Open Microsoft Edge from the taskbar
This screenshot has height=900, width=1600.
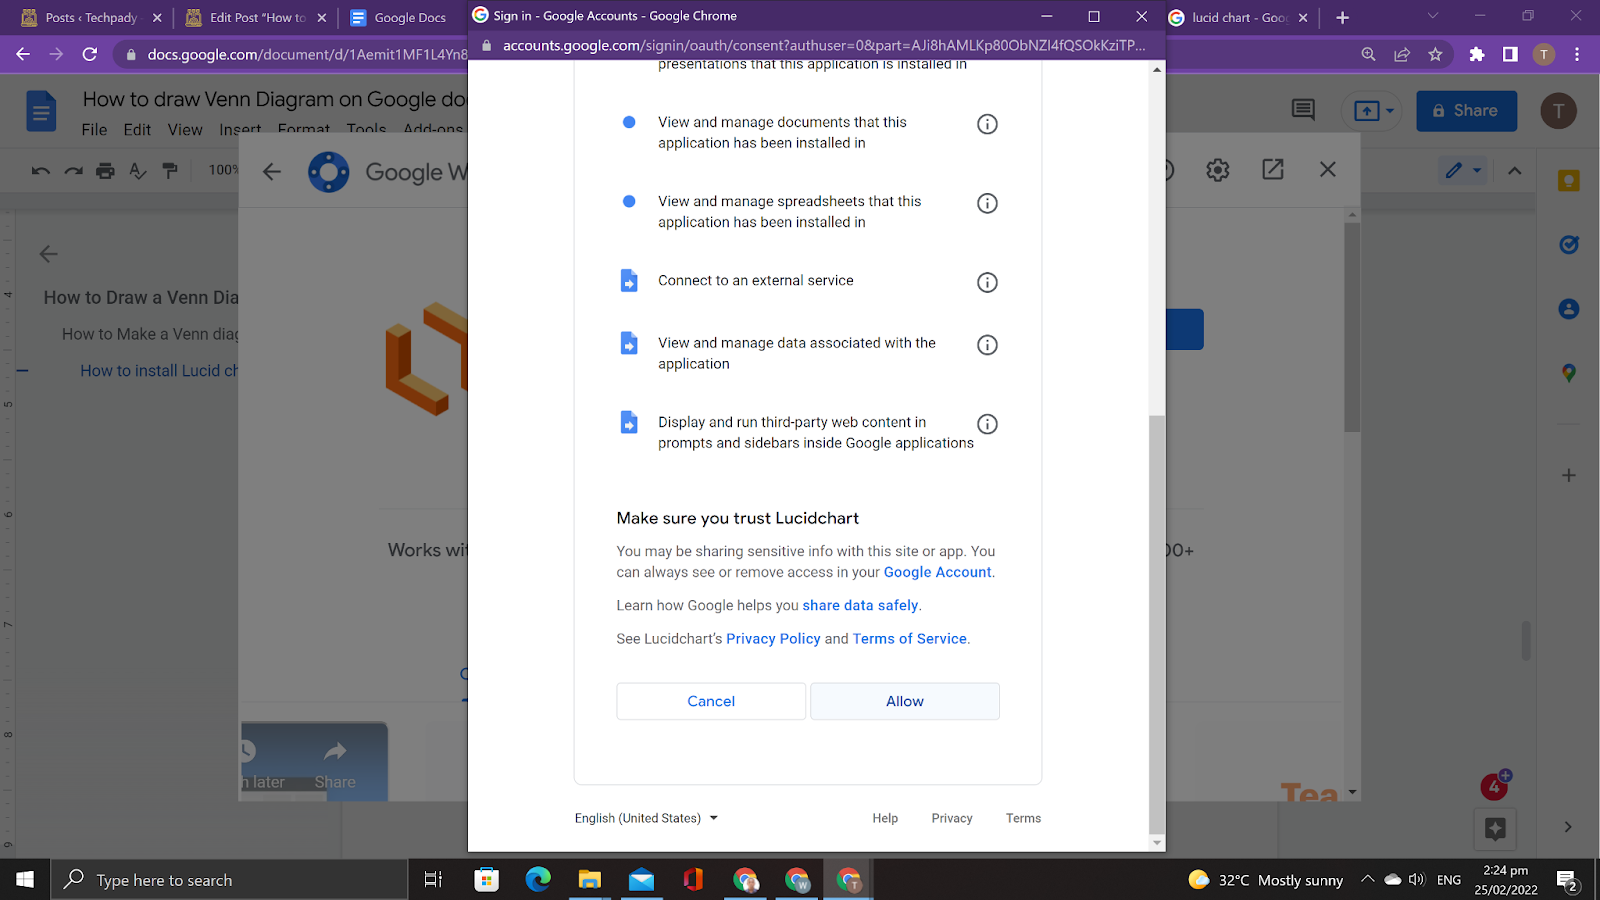pos(538,880)
